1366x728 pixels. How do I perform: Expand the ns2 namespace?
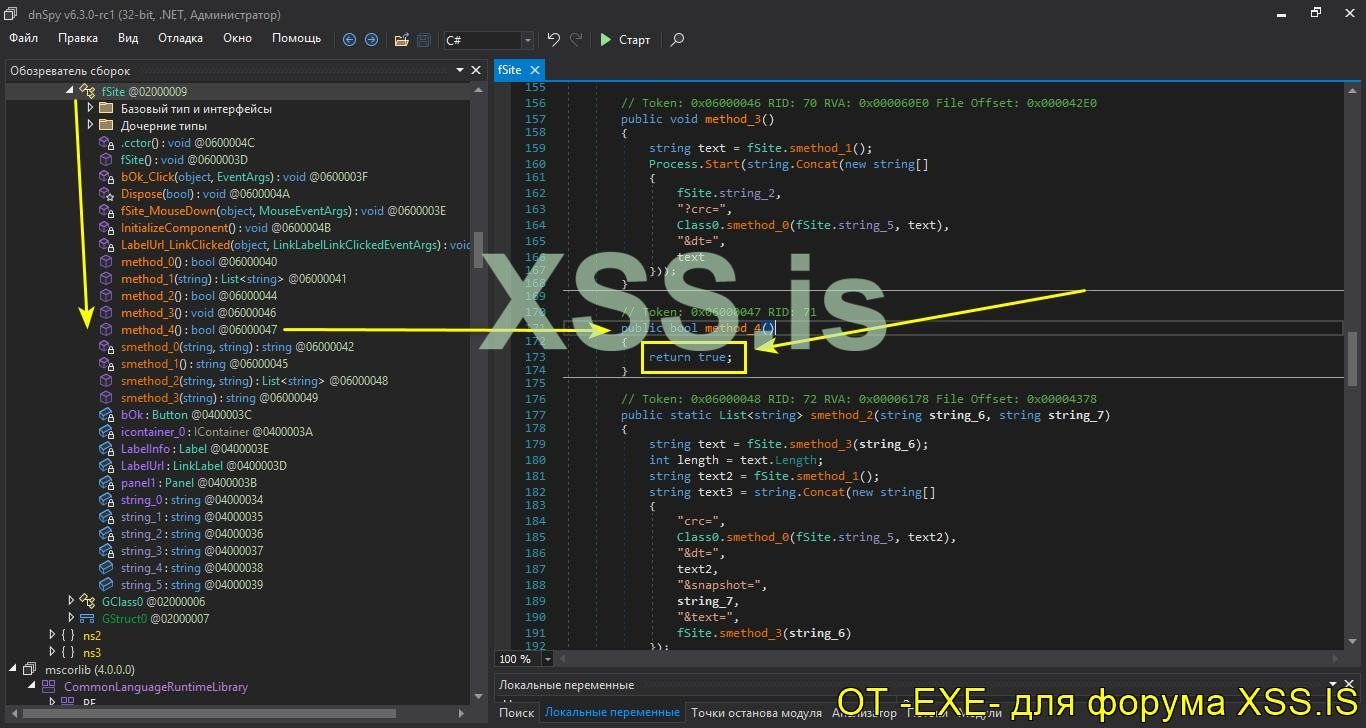(52, 635)
